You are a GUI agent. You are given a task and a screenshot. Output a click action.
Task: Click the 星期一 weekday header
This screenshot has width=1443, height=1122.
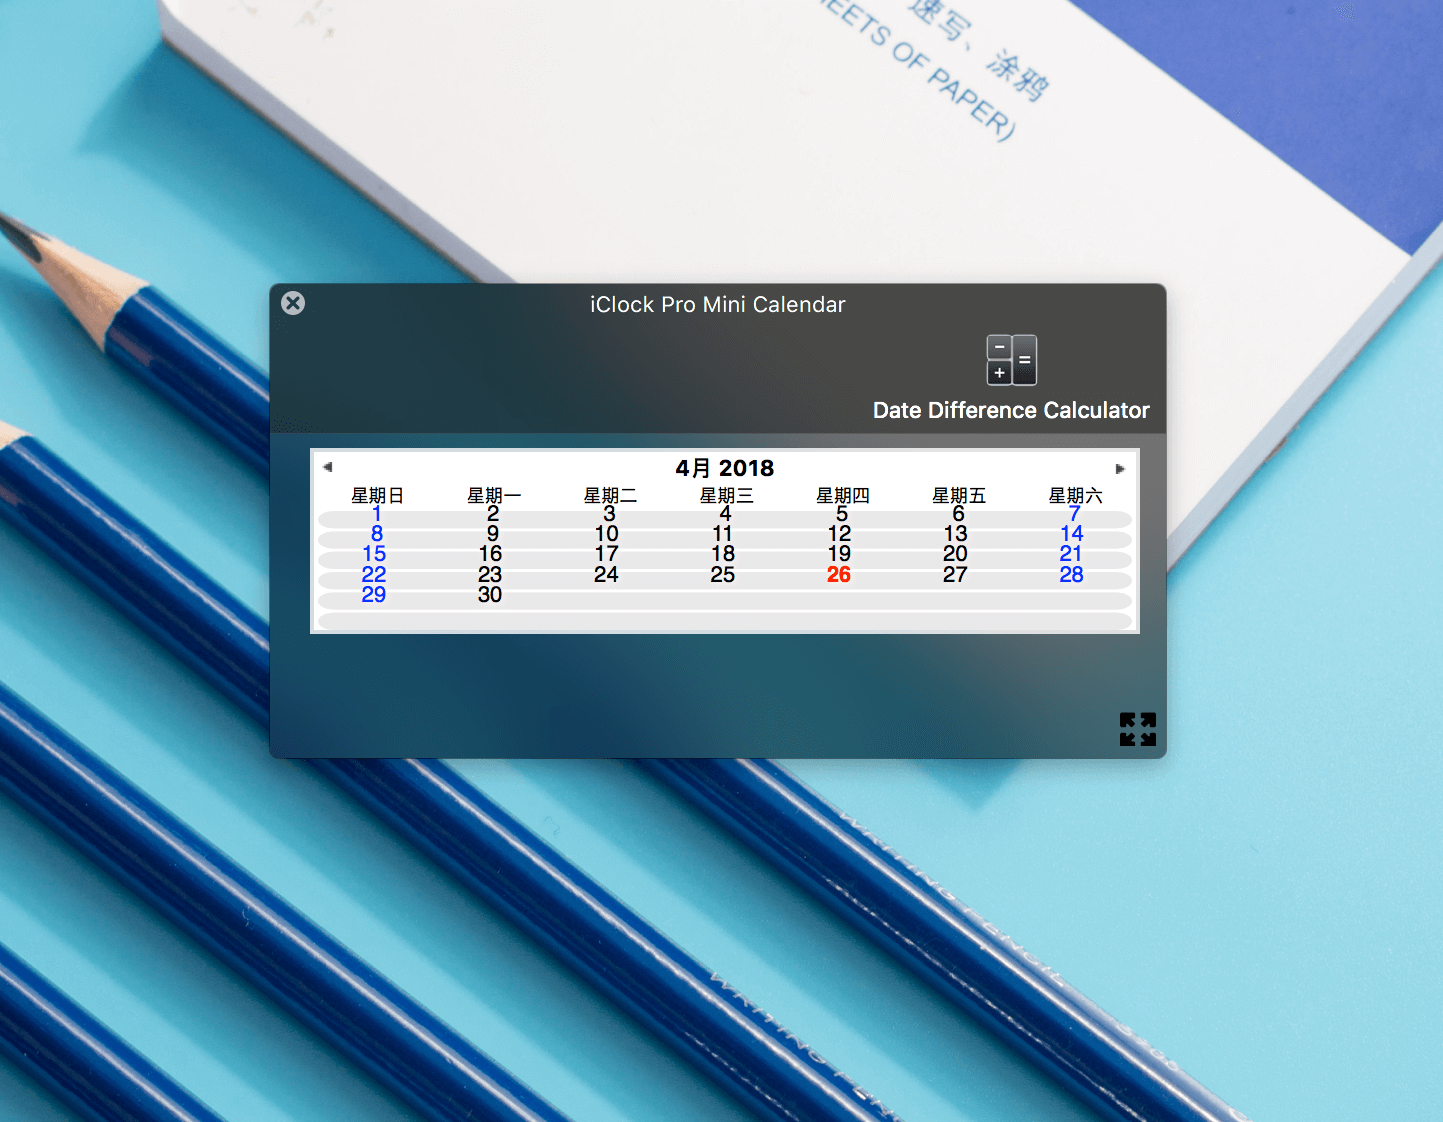(494, 495)
